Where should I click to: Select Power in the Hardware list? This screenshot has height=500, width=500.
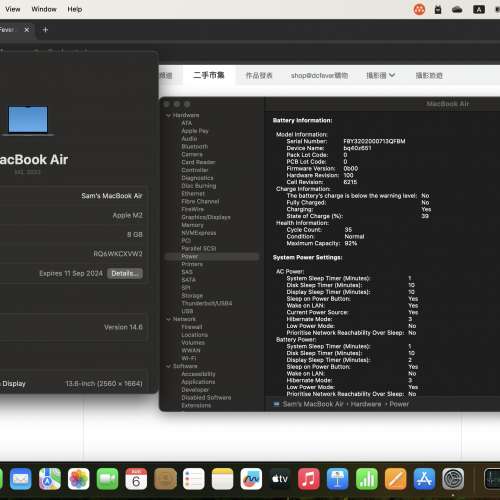tap(212, 256)
